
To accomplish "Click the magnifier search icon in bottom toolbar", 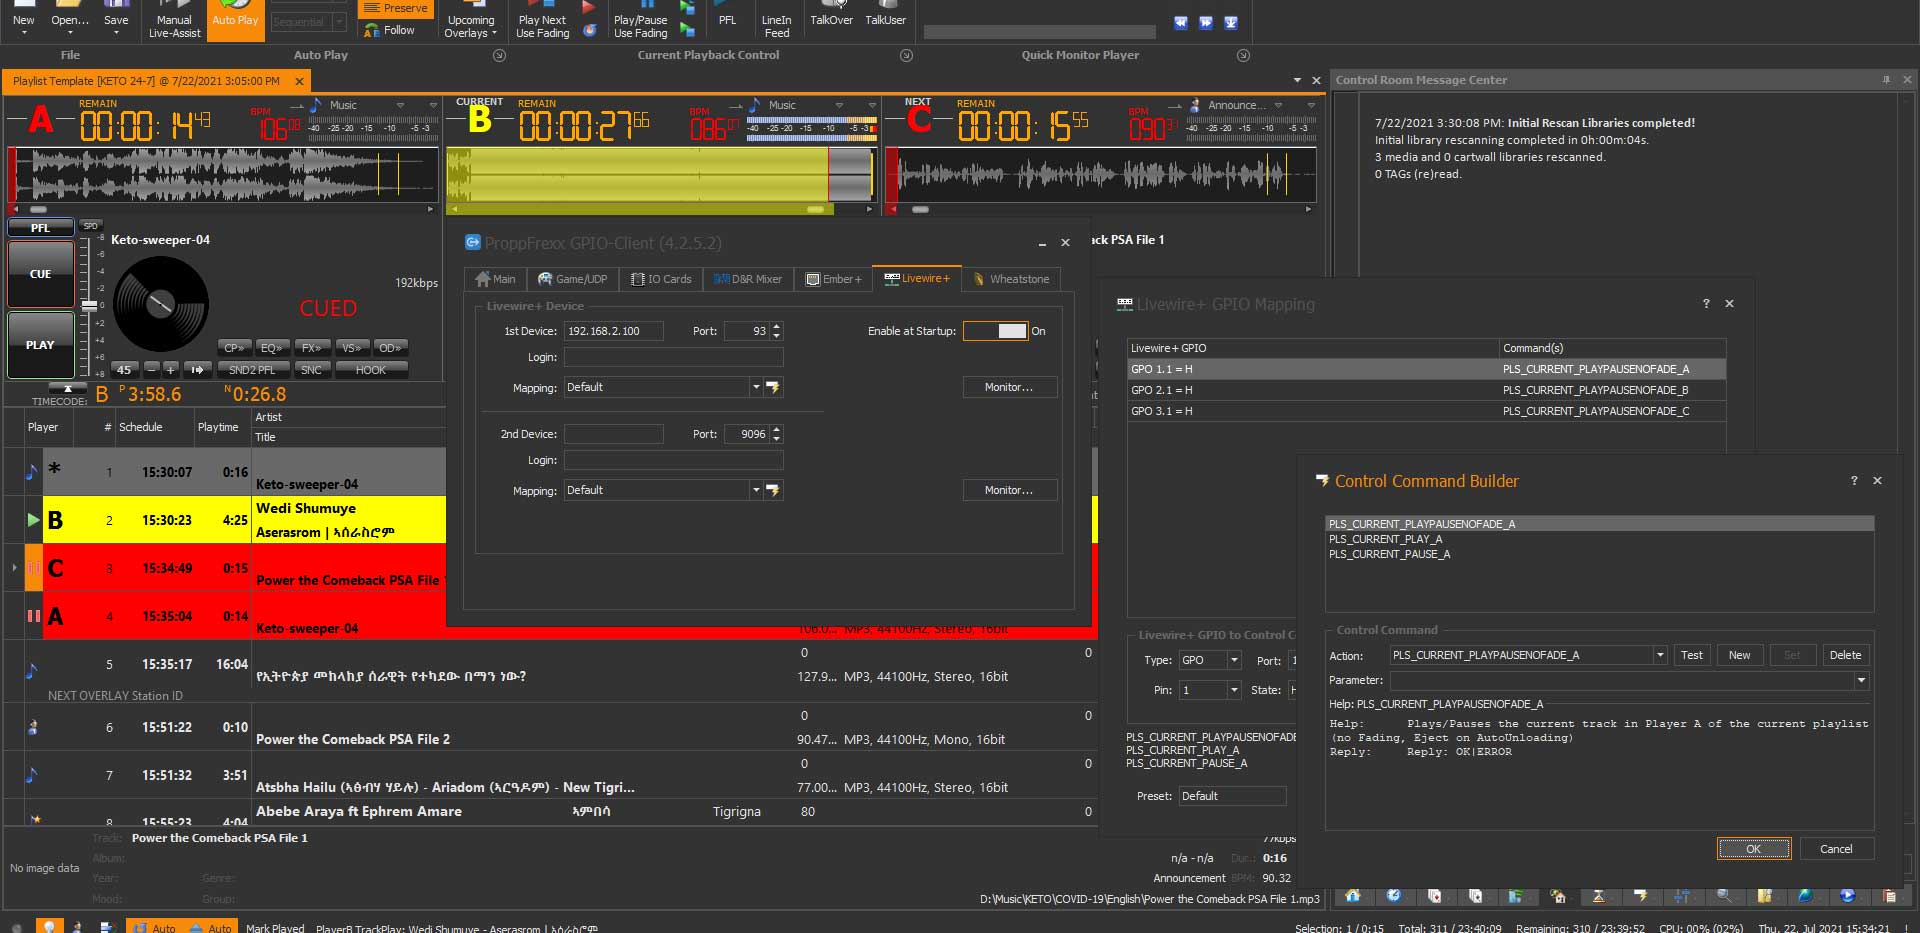I will tap(1723, 896).
